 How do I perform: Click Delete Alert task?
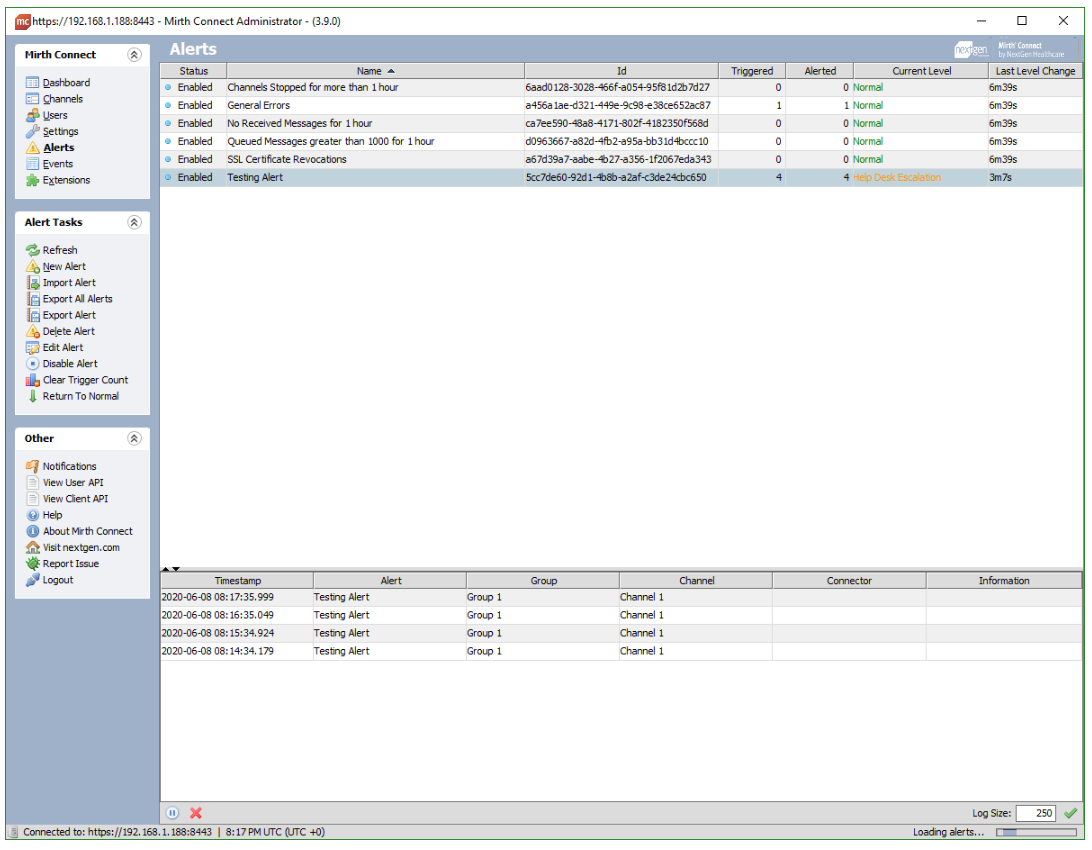coord(61,331)
